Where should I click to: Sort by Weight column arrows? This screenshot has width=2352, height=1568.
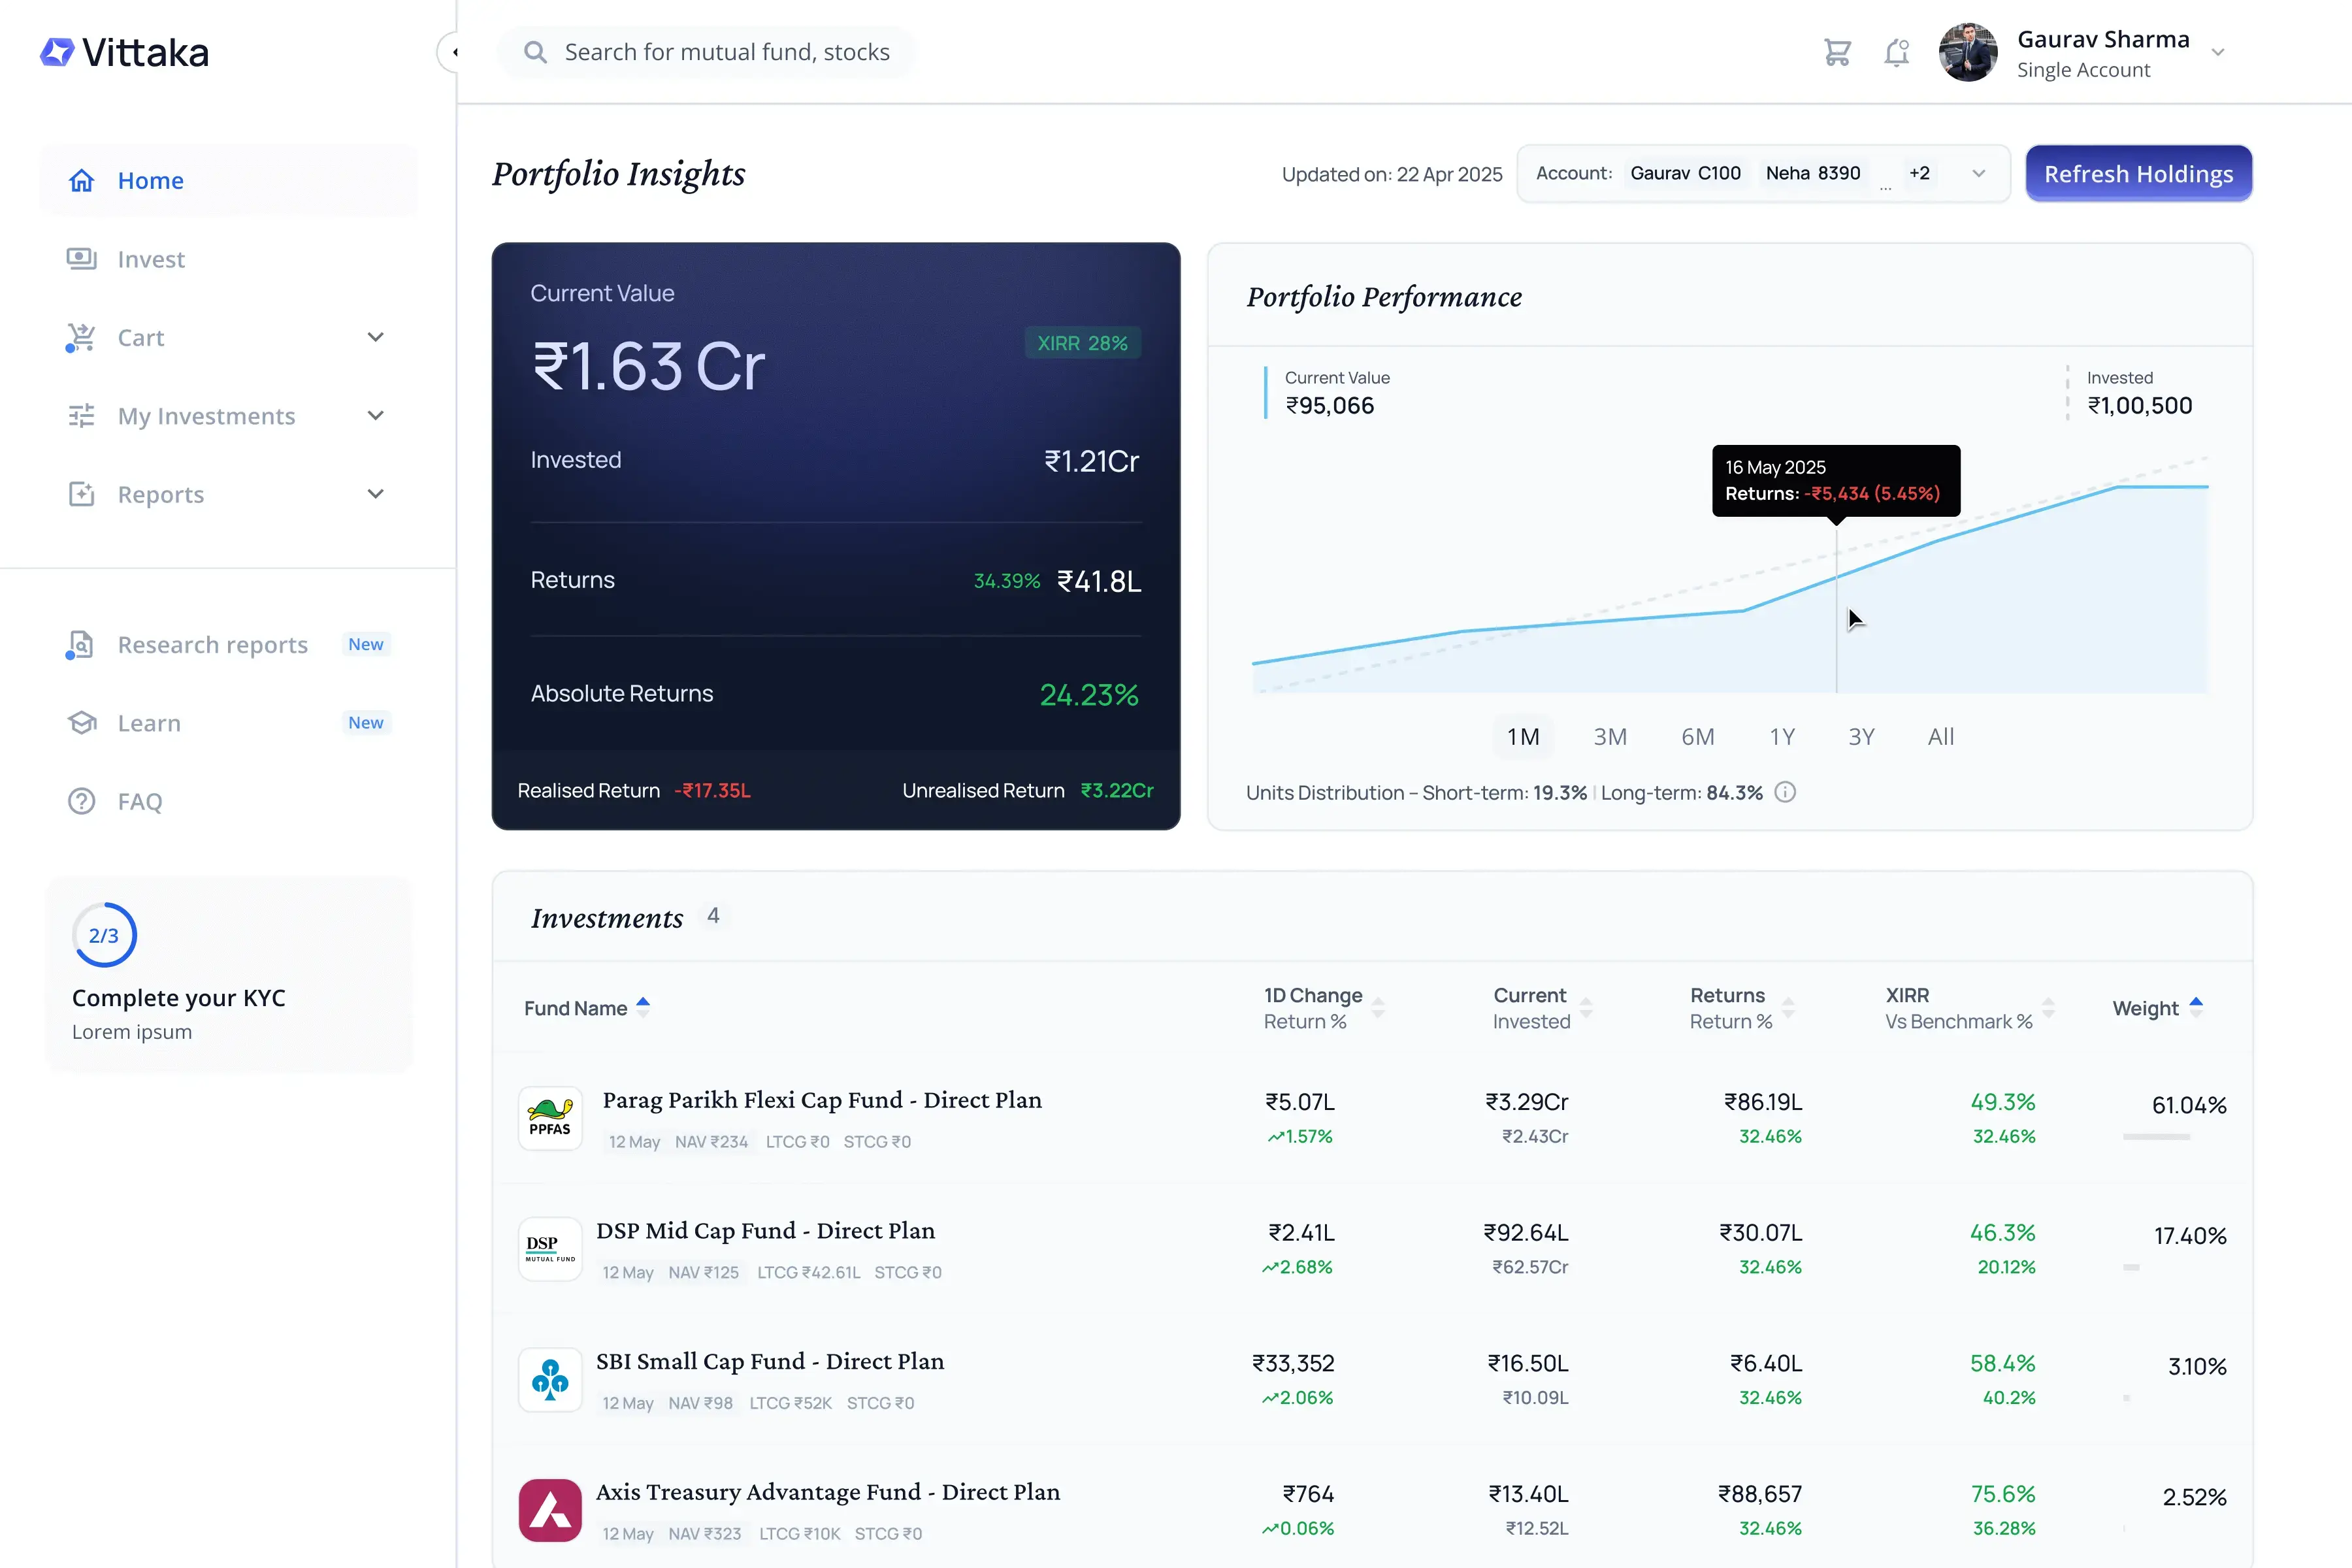[x=2196, y=1008]
